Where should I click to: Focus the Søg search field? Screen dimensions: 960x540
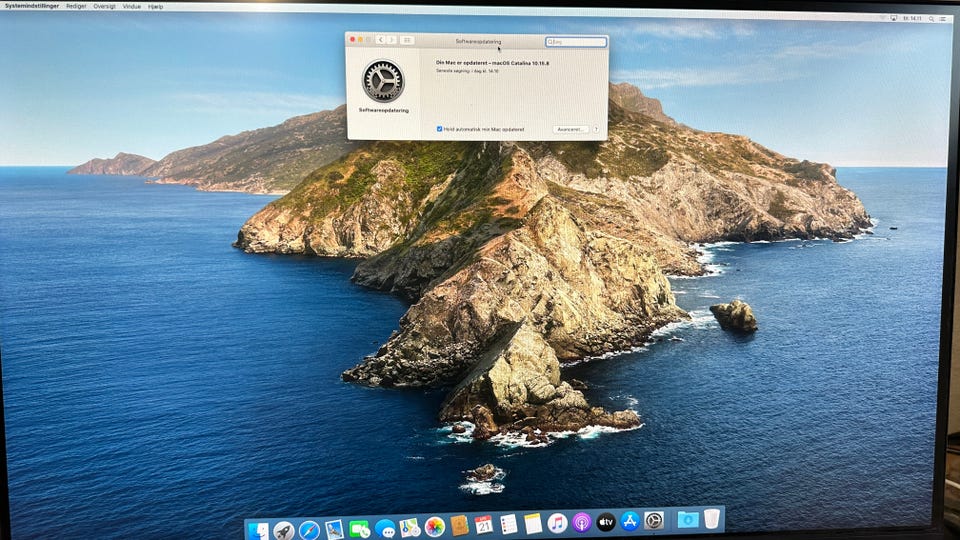[576, 42]
